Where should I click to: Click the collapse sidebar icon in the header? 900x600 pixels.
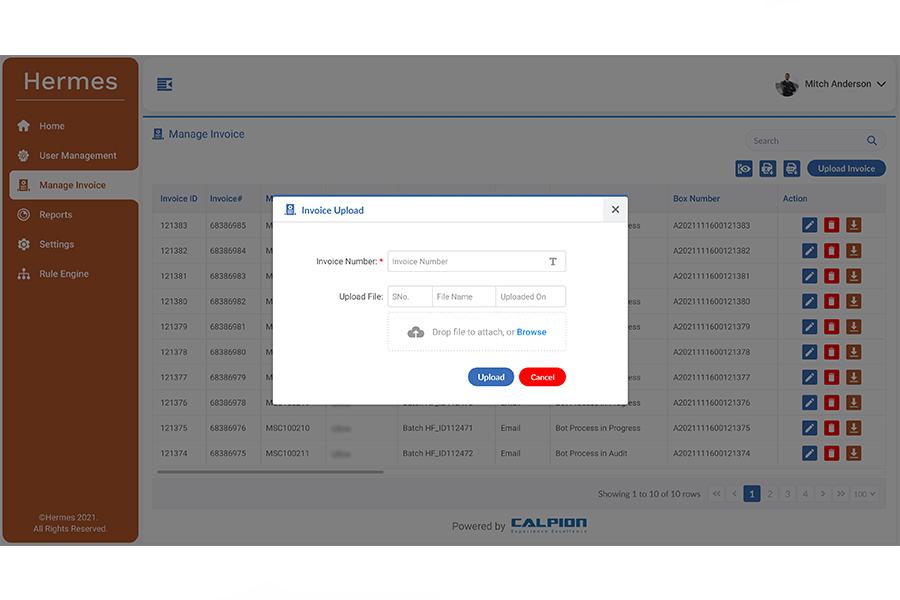164,84
